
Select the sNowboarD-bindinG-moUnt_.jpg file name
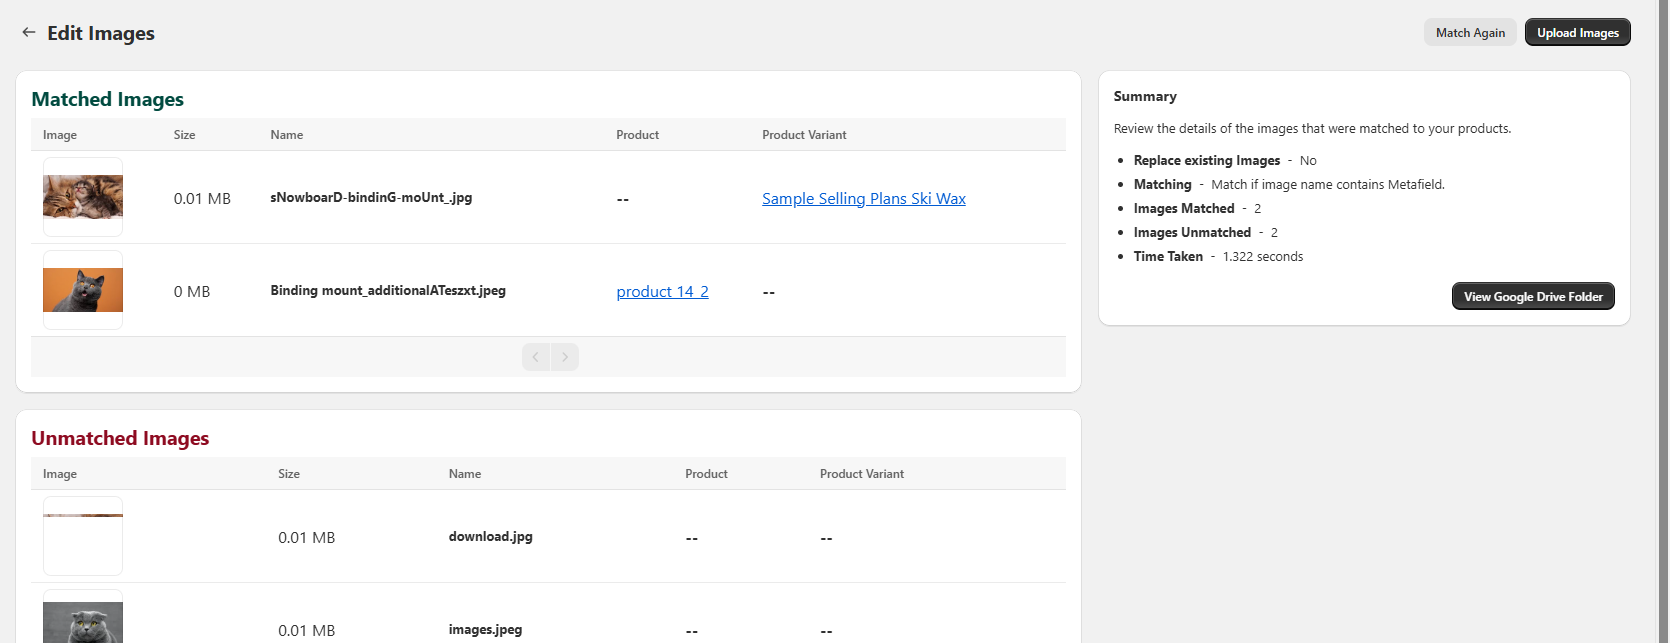pos(371,198)
